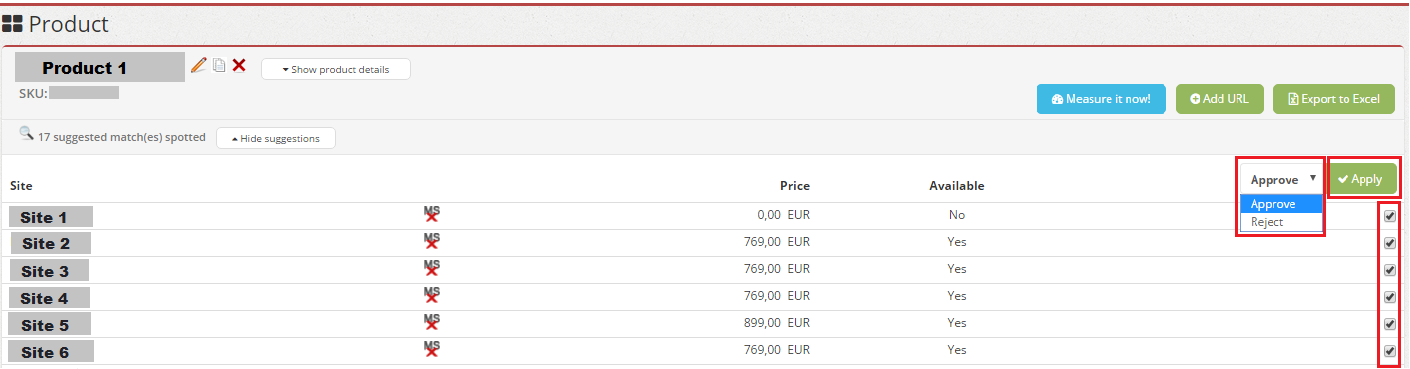The height and width of the screenshot is (369, 1410).
Task: Click the magnifier icon next to suggested matches
Action: point(26,134)
